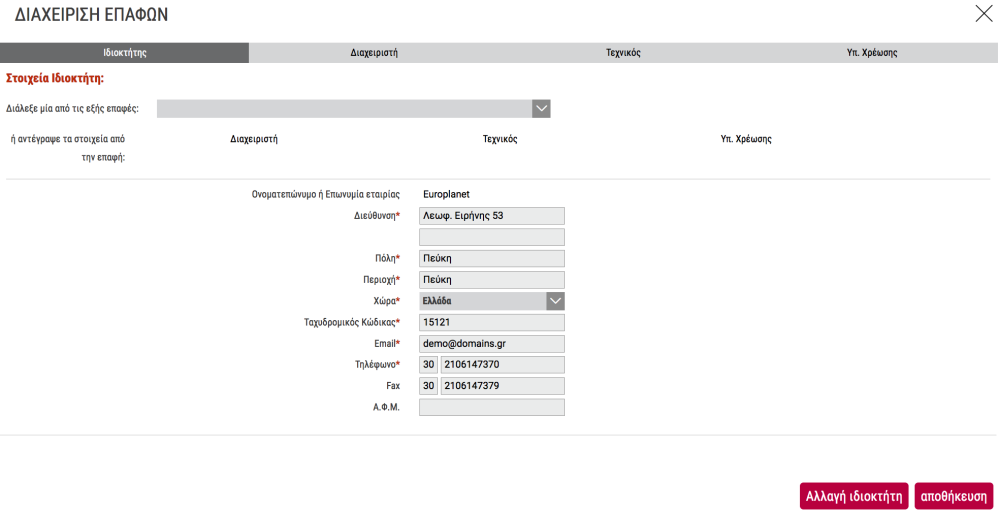The width and height of the screenshot is (1000, 512).
Task: Copy details from Διαχειριστή contact link
Action: (254, 139)
